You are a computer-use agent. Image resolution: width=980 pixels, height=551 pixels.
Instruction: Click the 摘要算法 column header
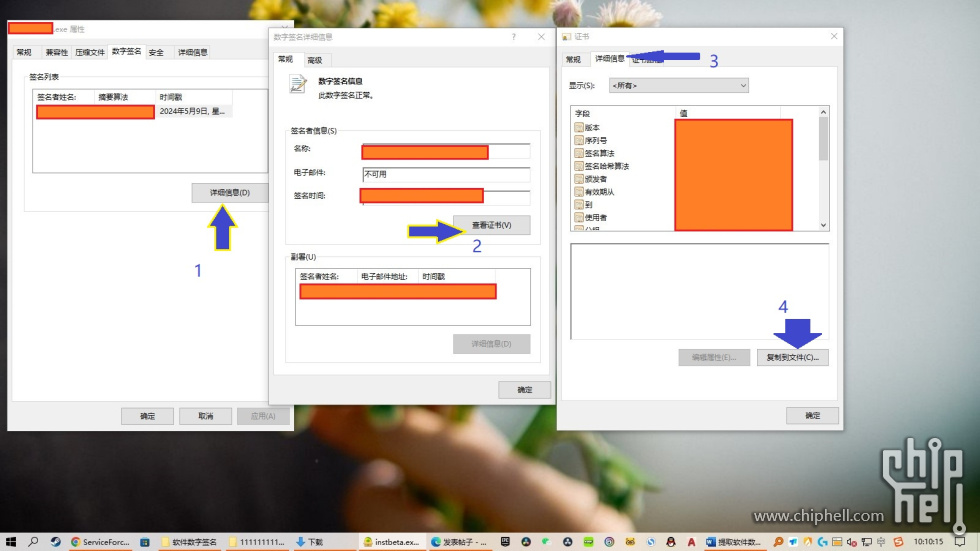click(x=124, y=97)
